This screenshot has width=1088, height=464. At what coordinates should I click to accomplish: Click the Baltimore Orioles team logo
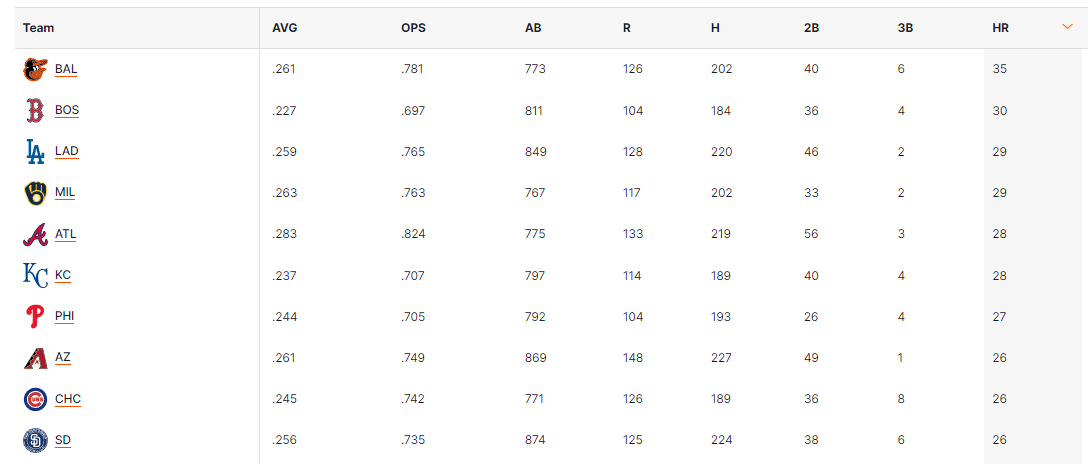pyautogui.click(x=35, y=69)
